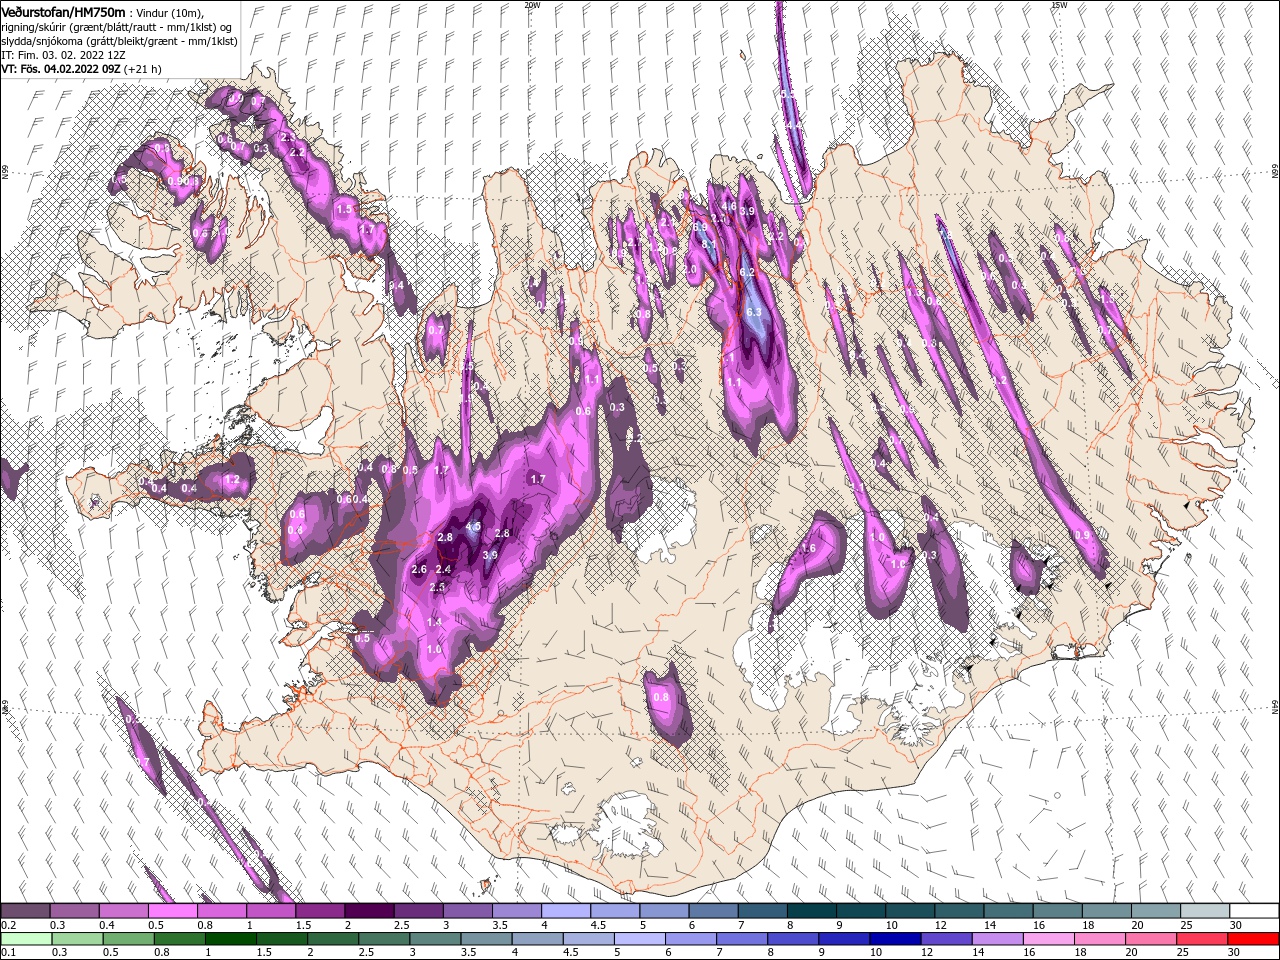Click upper-scale swatch between 2.5 and 3

pyautogui.click(x=417, y=911)
